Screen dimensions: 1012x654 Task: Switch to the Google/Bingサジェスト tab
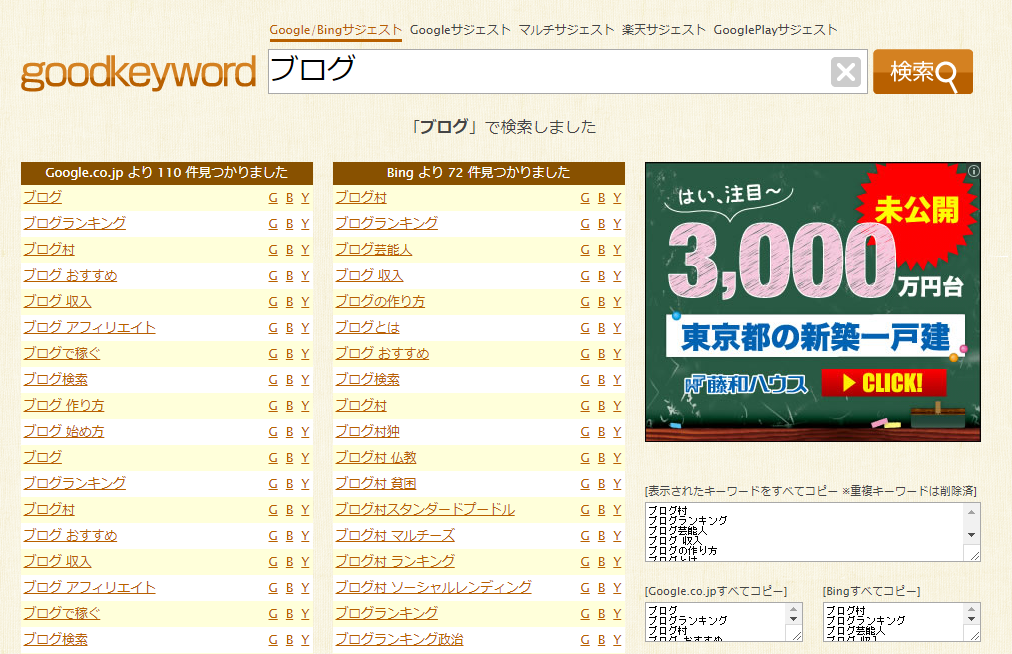(336, 30)
